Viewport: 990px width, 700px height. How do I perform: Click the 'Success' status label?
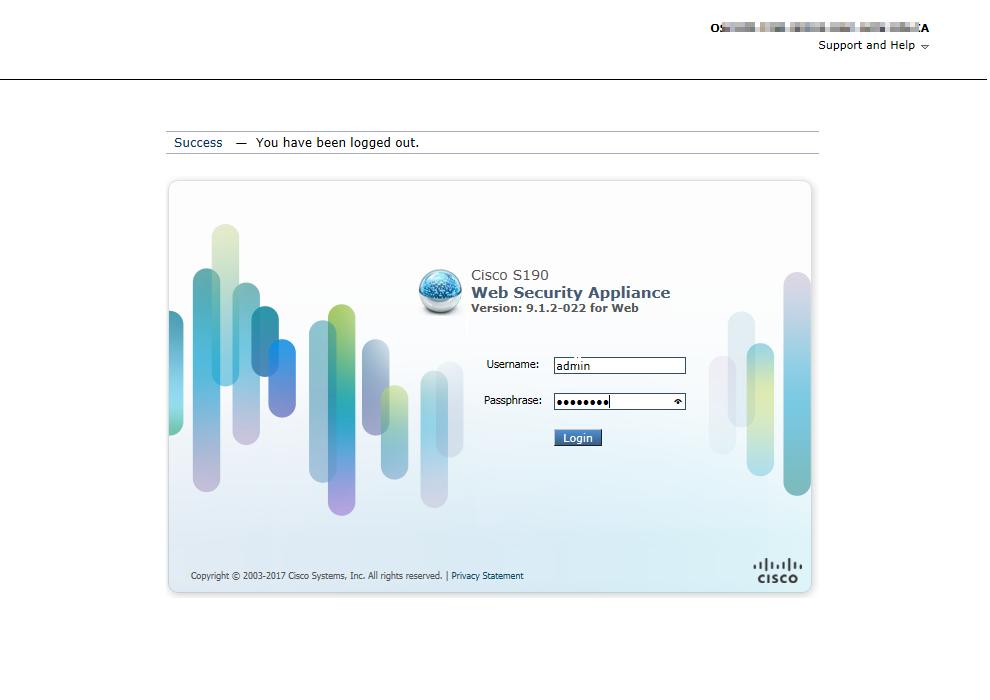[x=198, y=143]
